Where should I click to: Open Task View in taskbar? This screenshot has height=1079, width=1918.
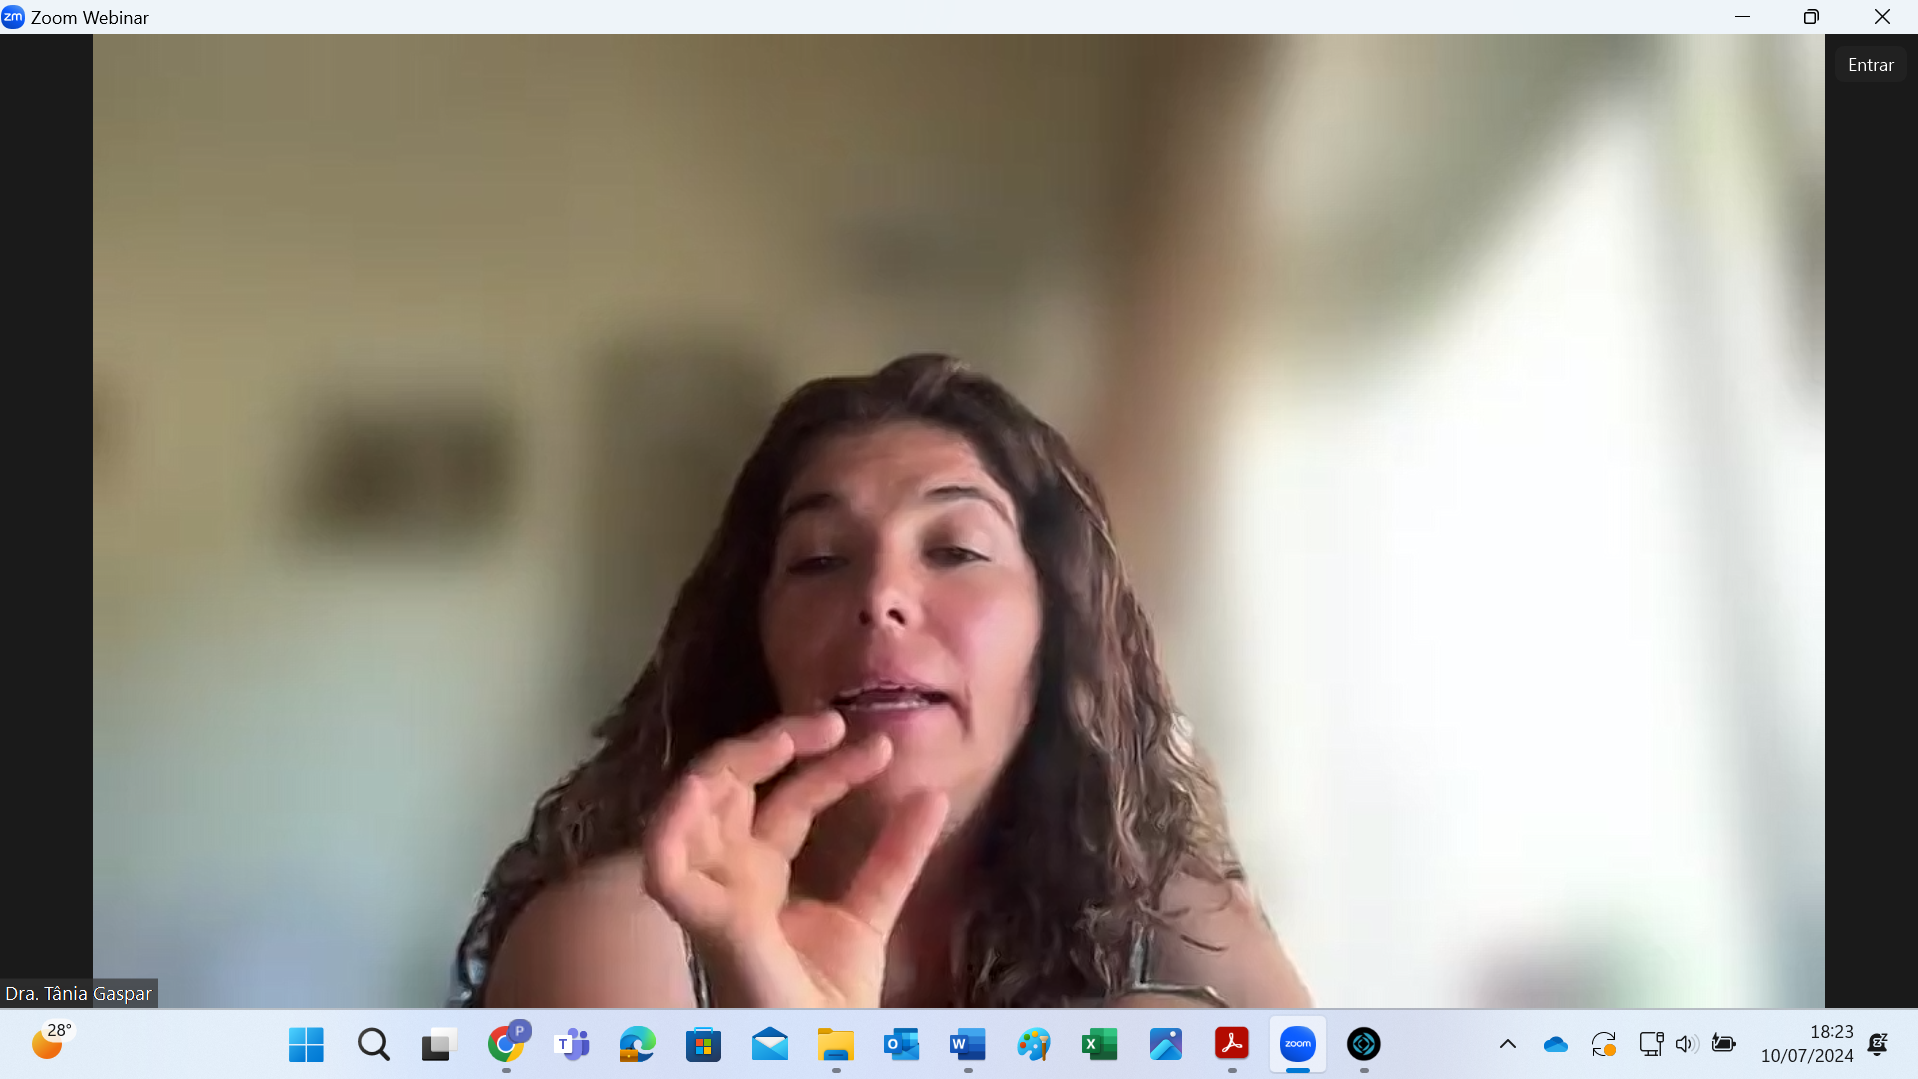pos(439,1044)
